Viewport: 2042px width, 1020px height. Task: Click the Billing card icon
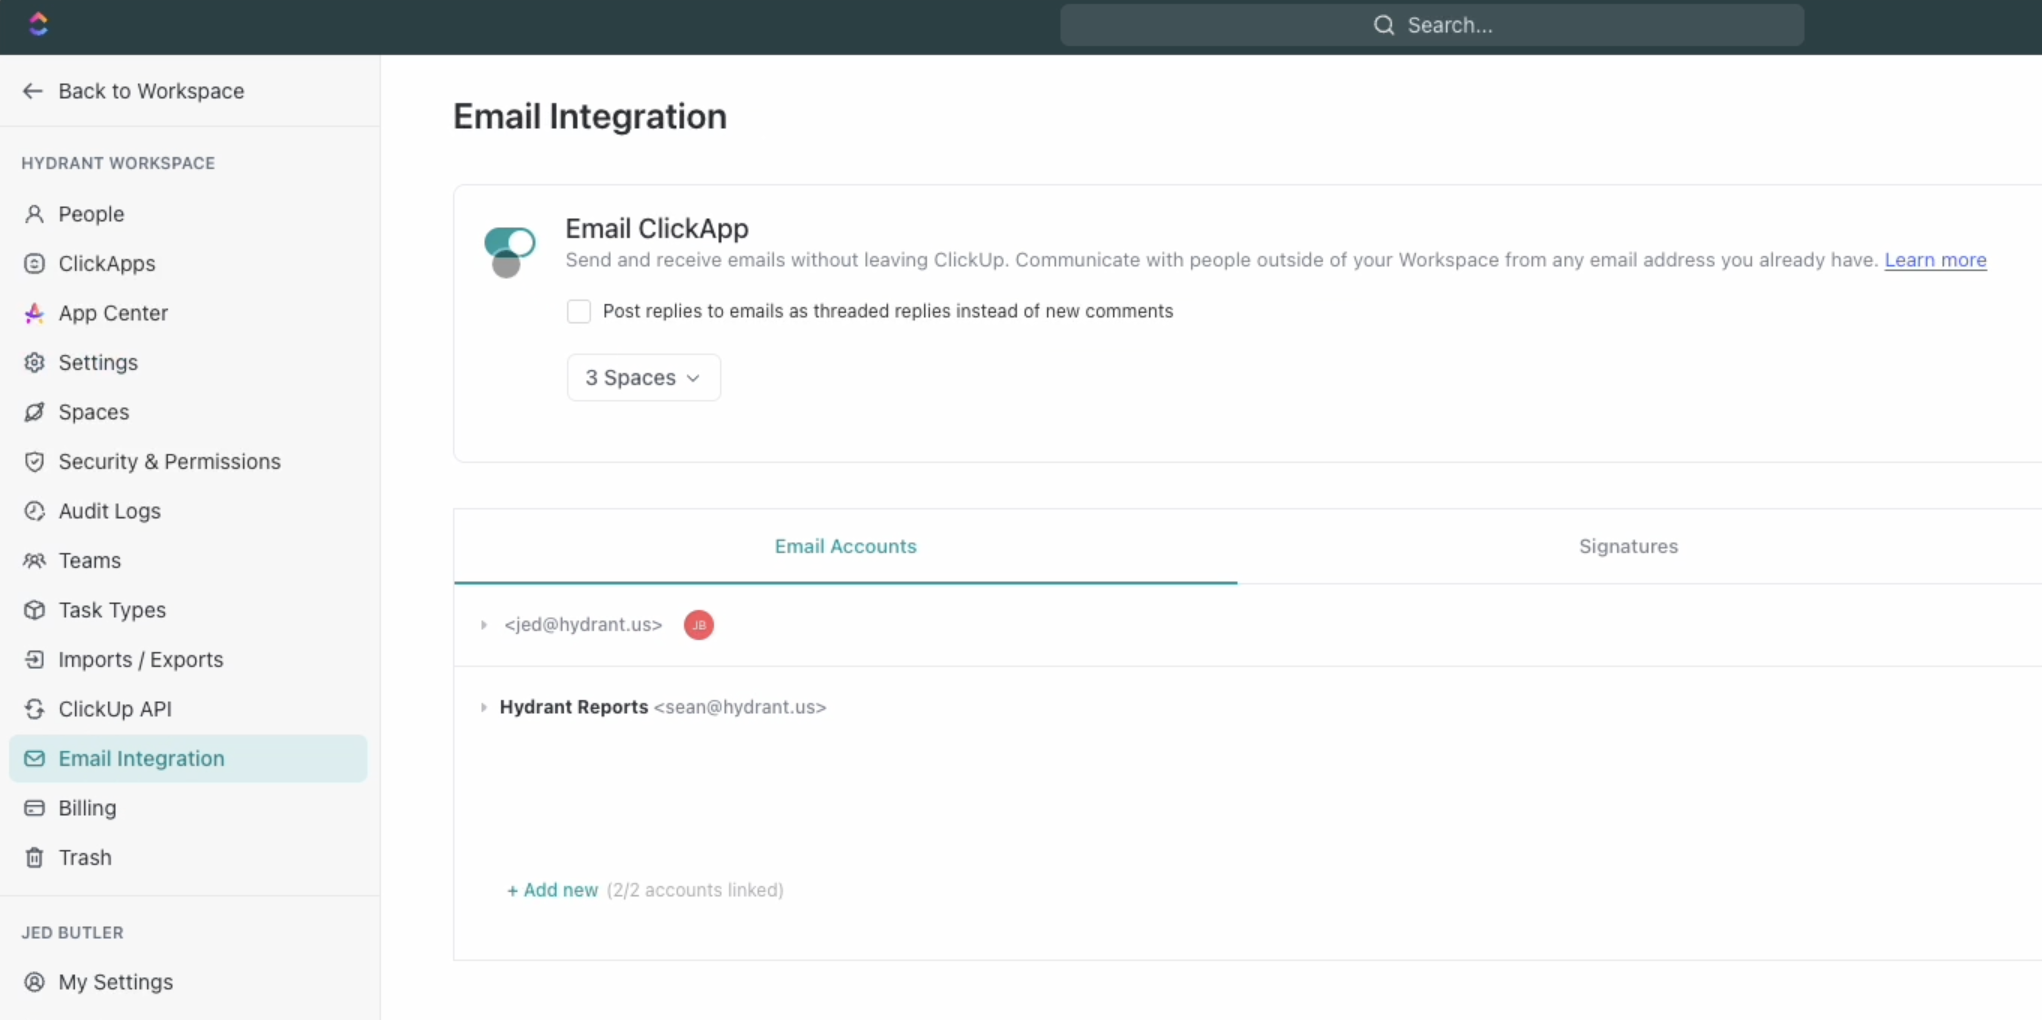34,808
